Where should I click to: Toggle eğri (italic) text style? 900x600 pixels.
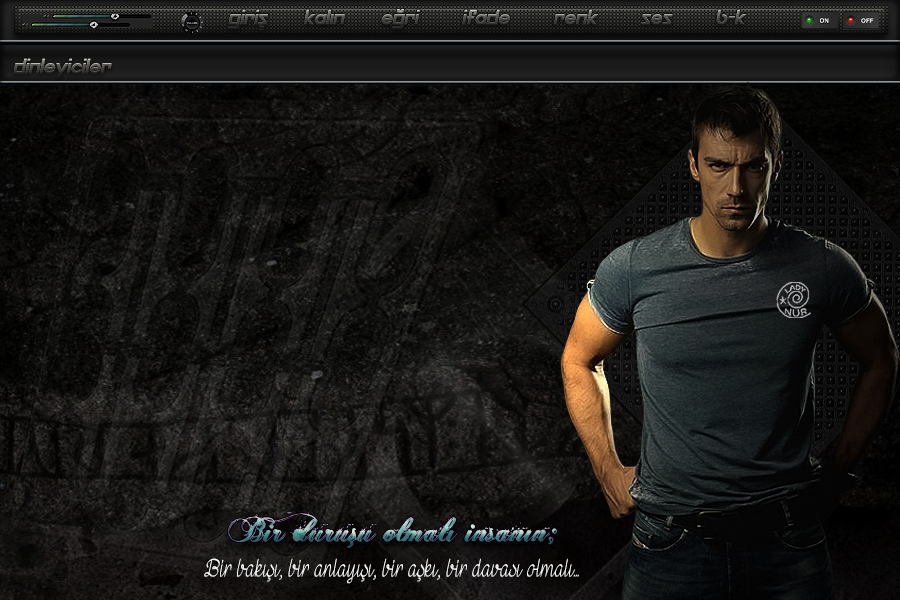(x=400, y=18)
